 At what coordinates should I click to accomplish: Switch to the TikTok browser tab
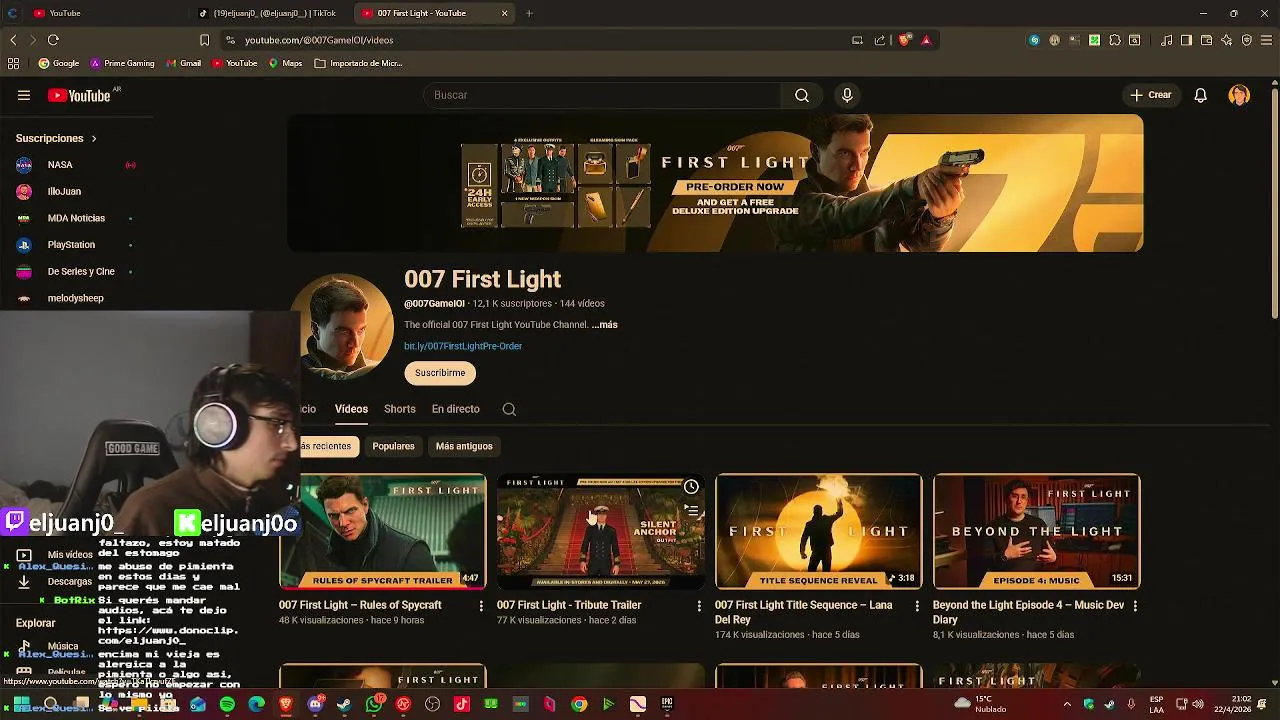click(x=267, y=13)
